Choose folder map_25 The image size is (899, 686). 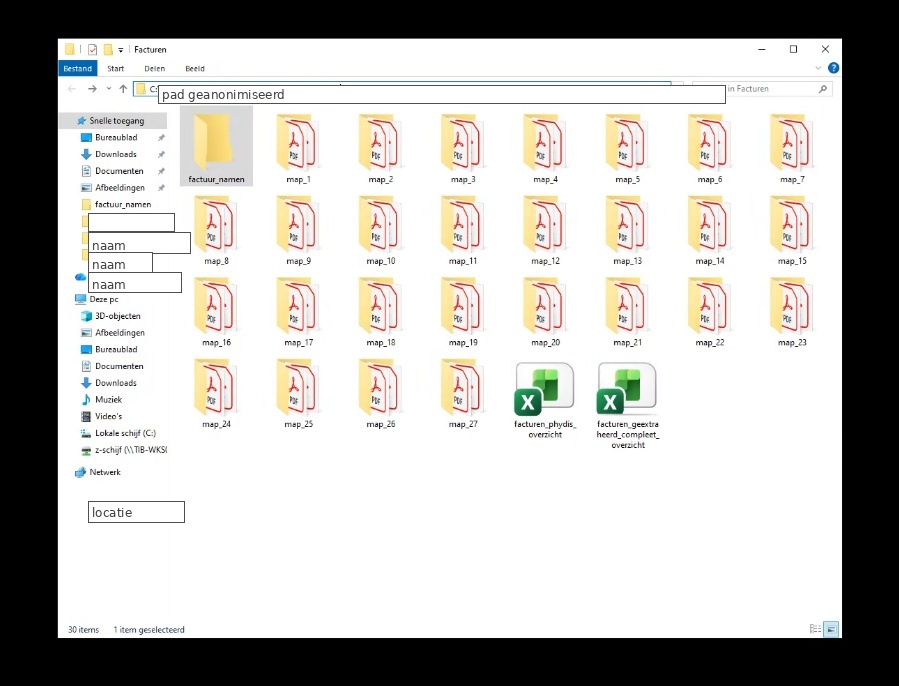[x=298, y=393]
